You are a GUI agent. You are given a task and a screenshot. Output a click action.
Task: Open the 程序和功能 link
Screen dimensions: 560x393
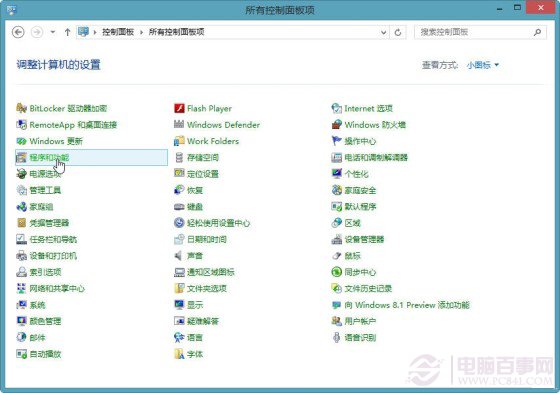tap(49, 158)
